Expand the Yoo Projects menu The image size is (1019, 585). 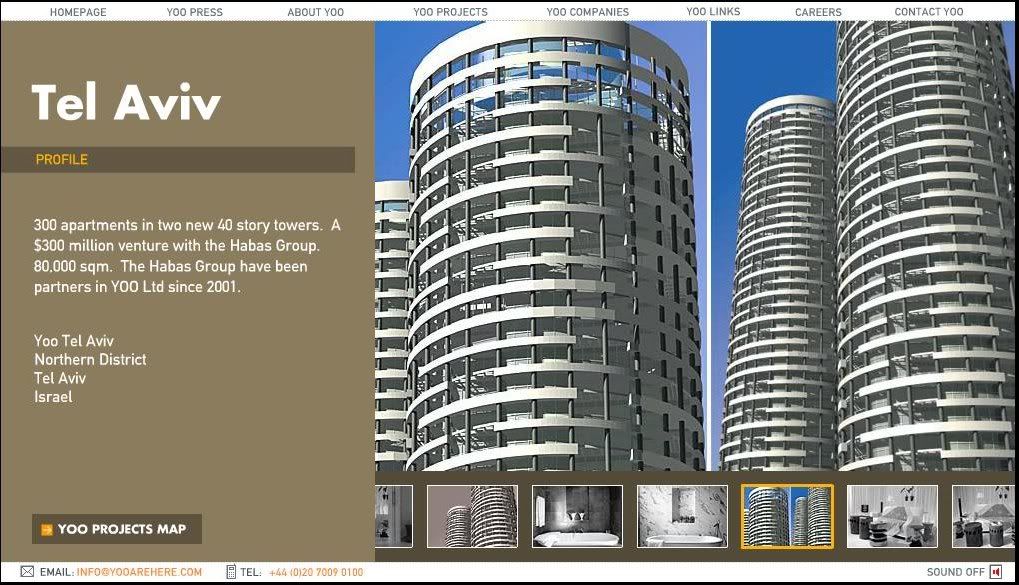click(450, 12)
